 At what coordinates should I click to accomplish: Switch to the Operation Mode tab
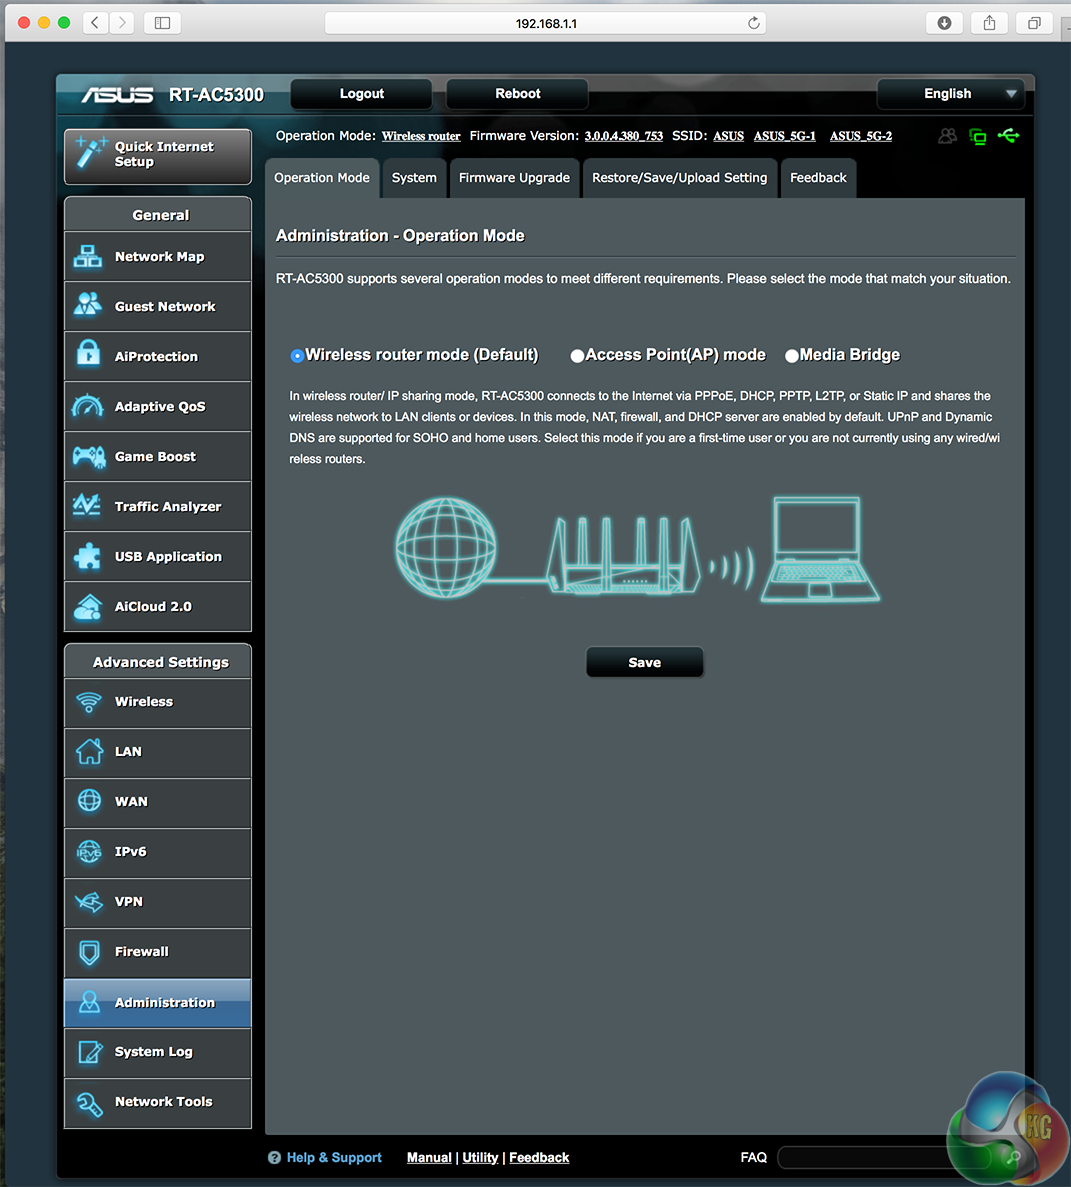322,178
